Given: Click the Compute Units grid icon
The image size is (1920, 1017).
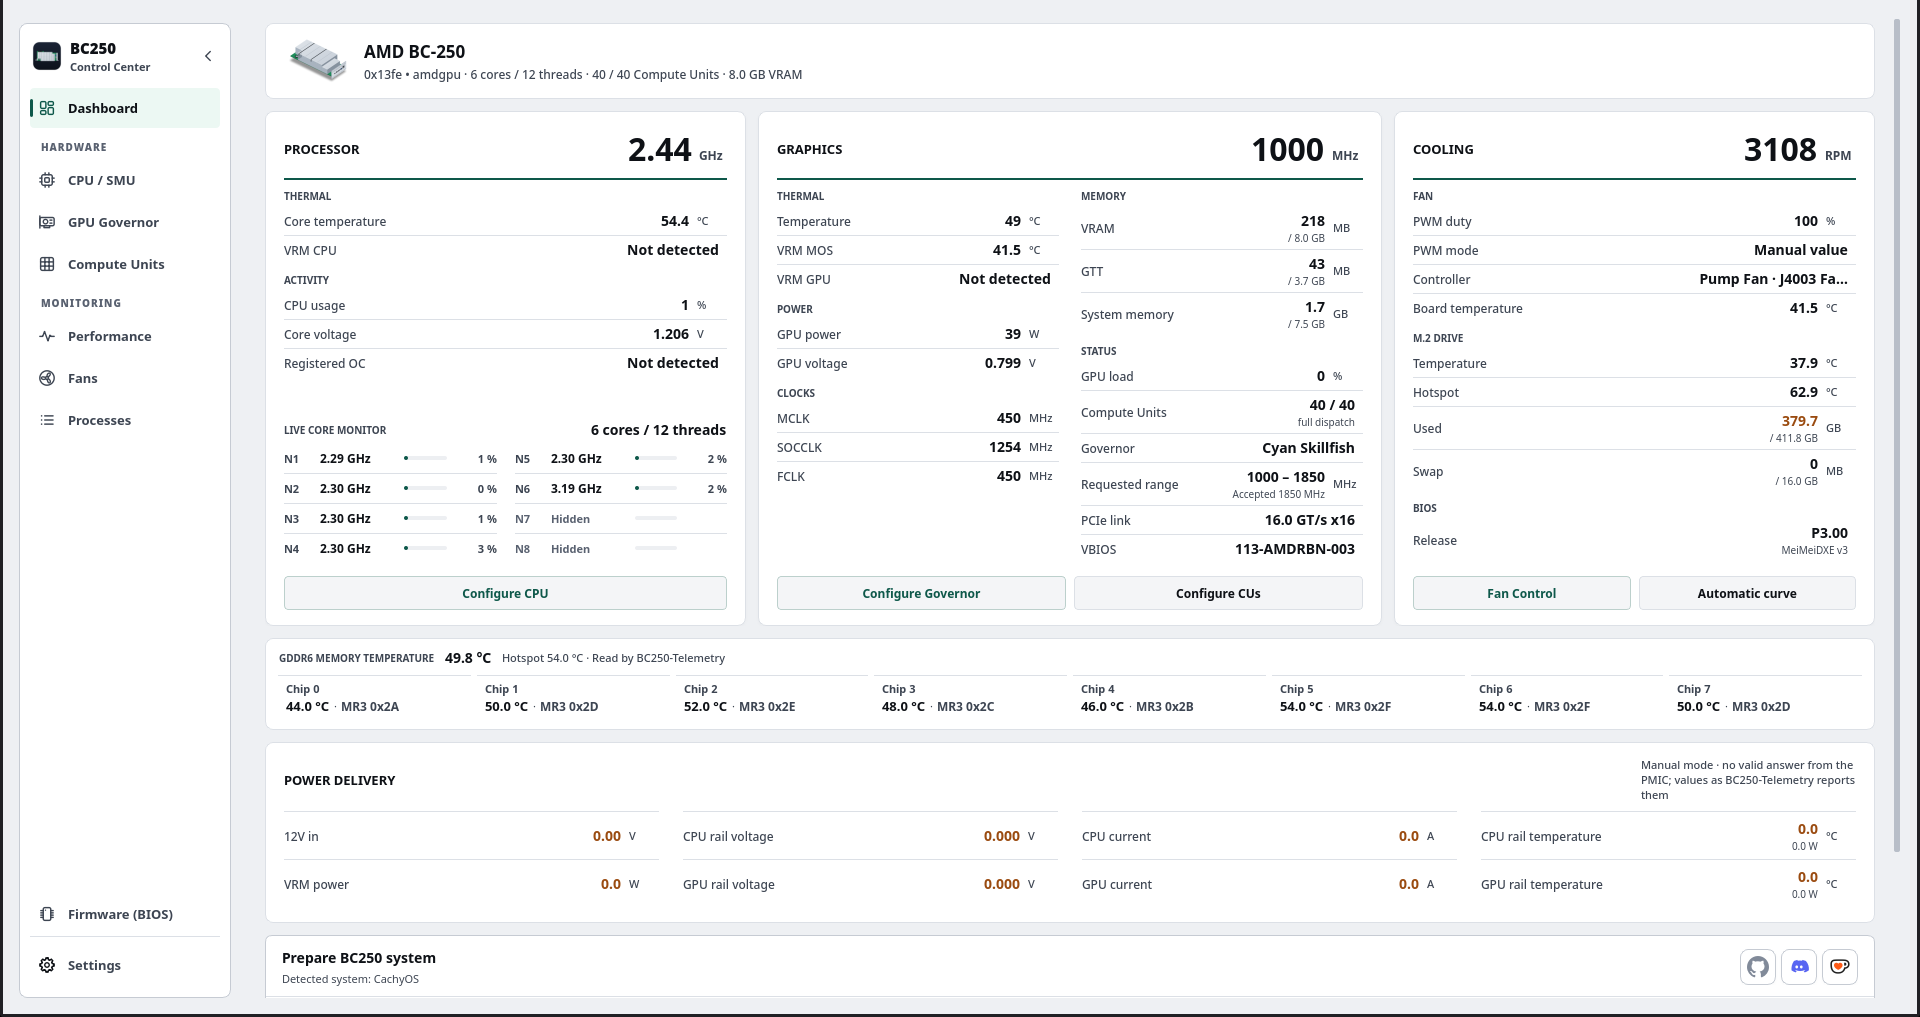Looking at the screenshot, I should pos(47,264).
